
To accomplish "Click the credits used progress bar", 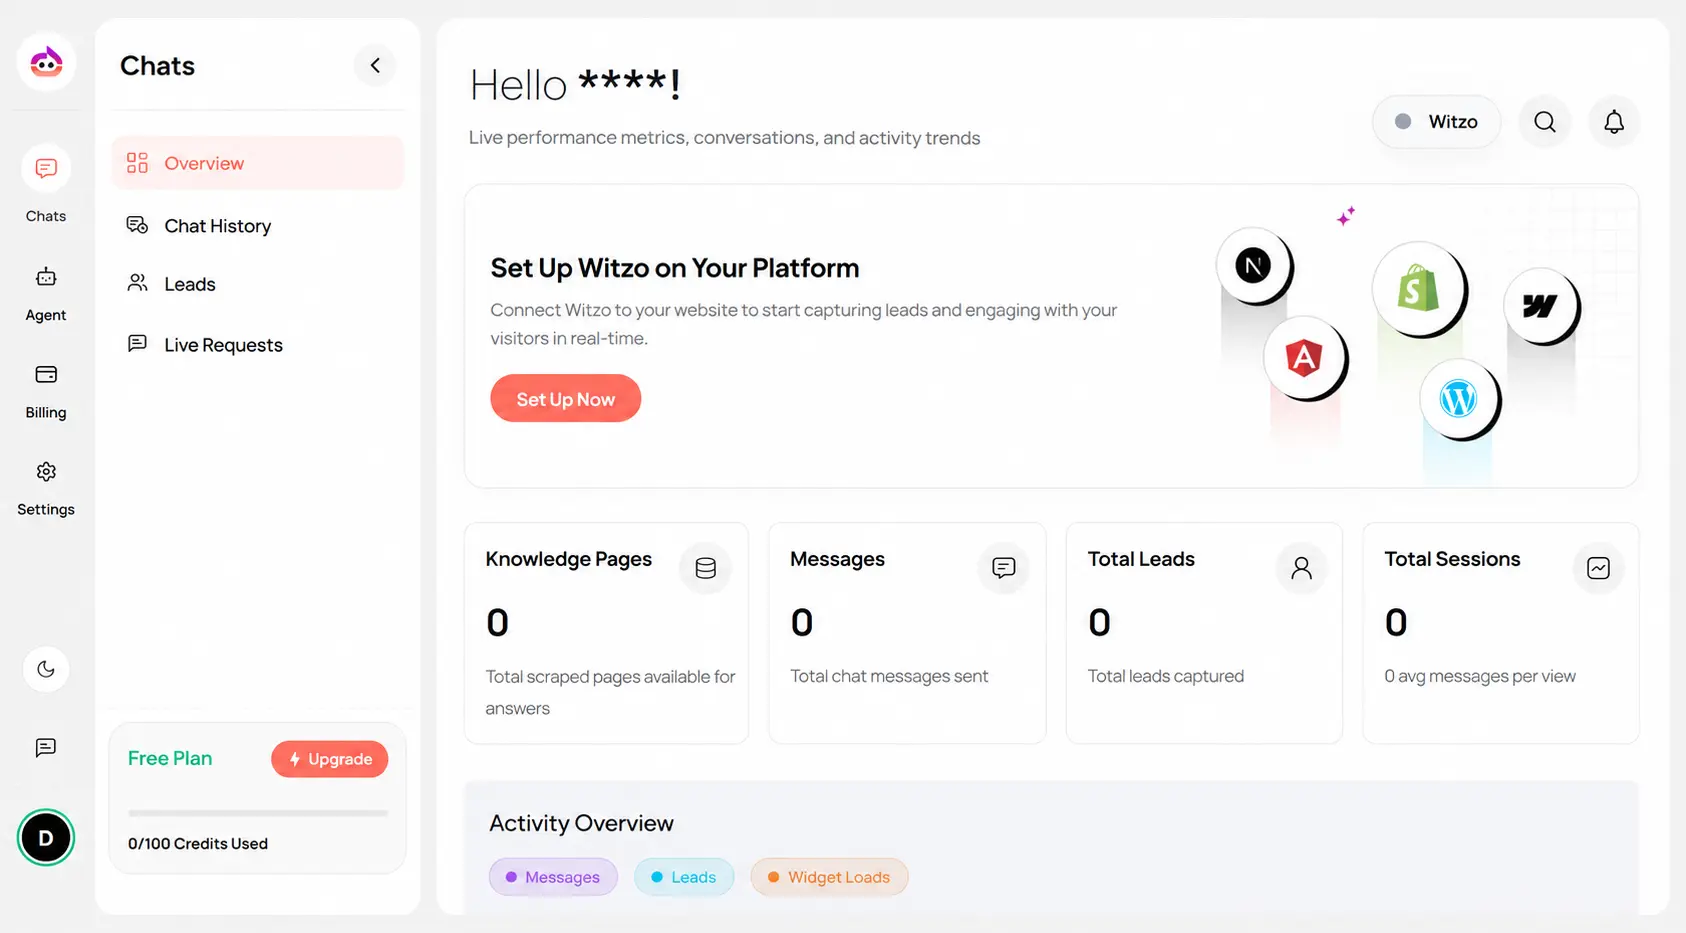I will 258,813.
